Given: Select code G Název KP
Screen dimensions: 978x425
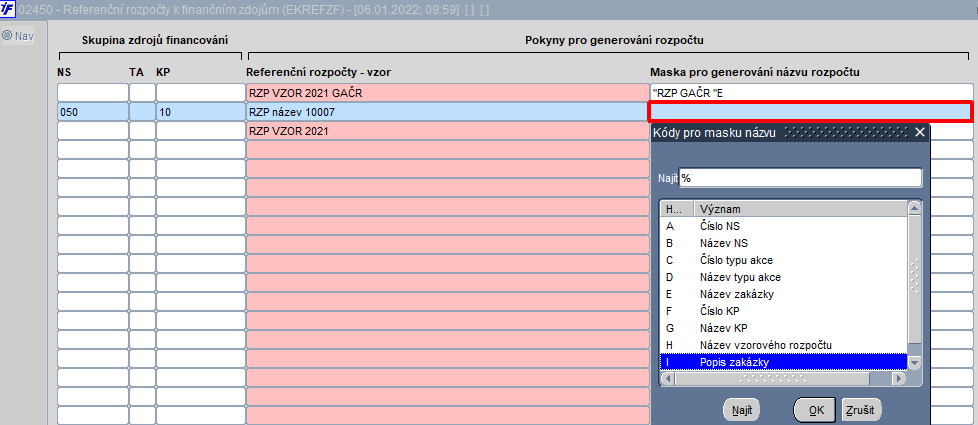Looking at the screenshot, I should click(x=784, y=328).
